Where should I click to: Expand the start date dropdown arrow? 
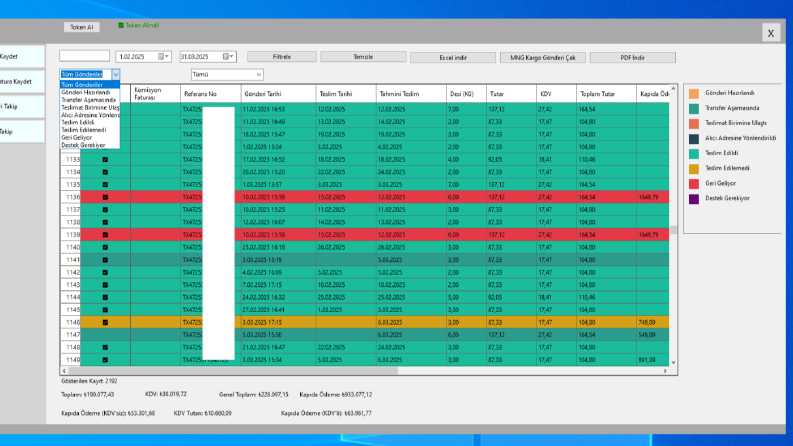tap(167, 57)
